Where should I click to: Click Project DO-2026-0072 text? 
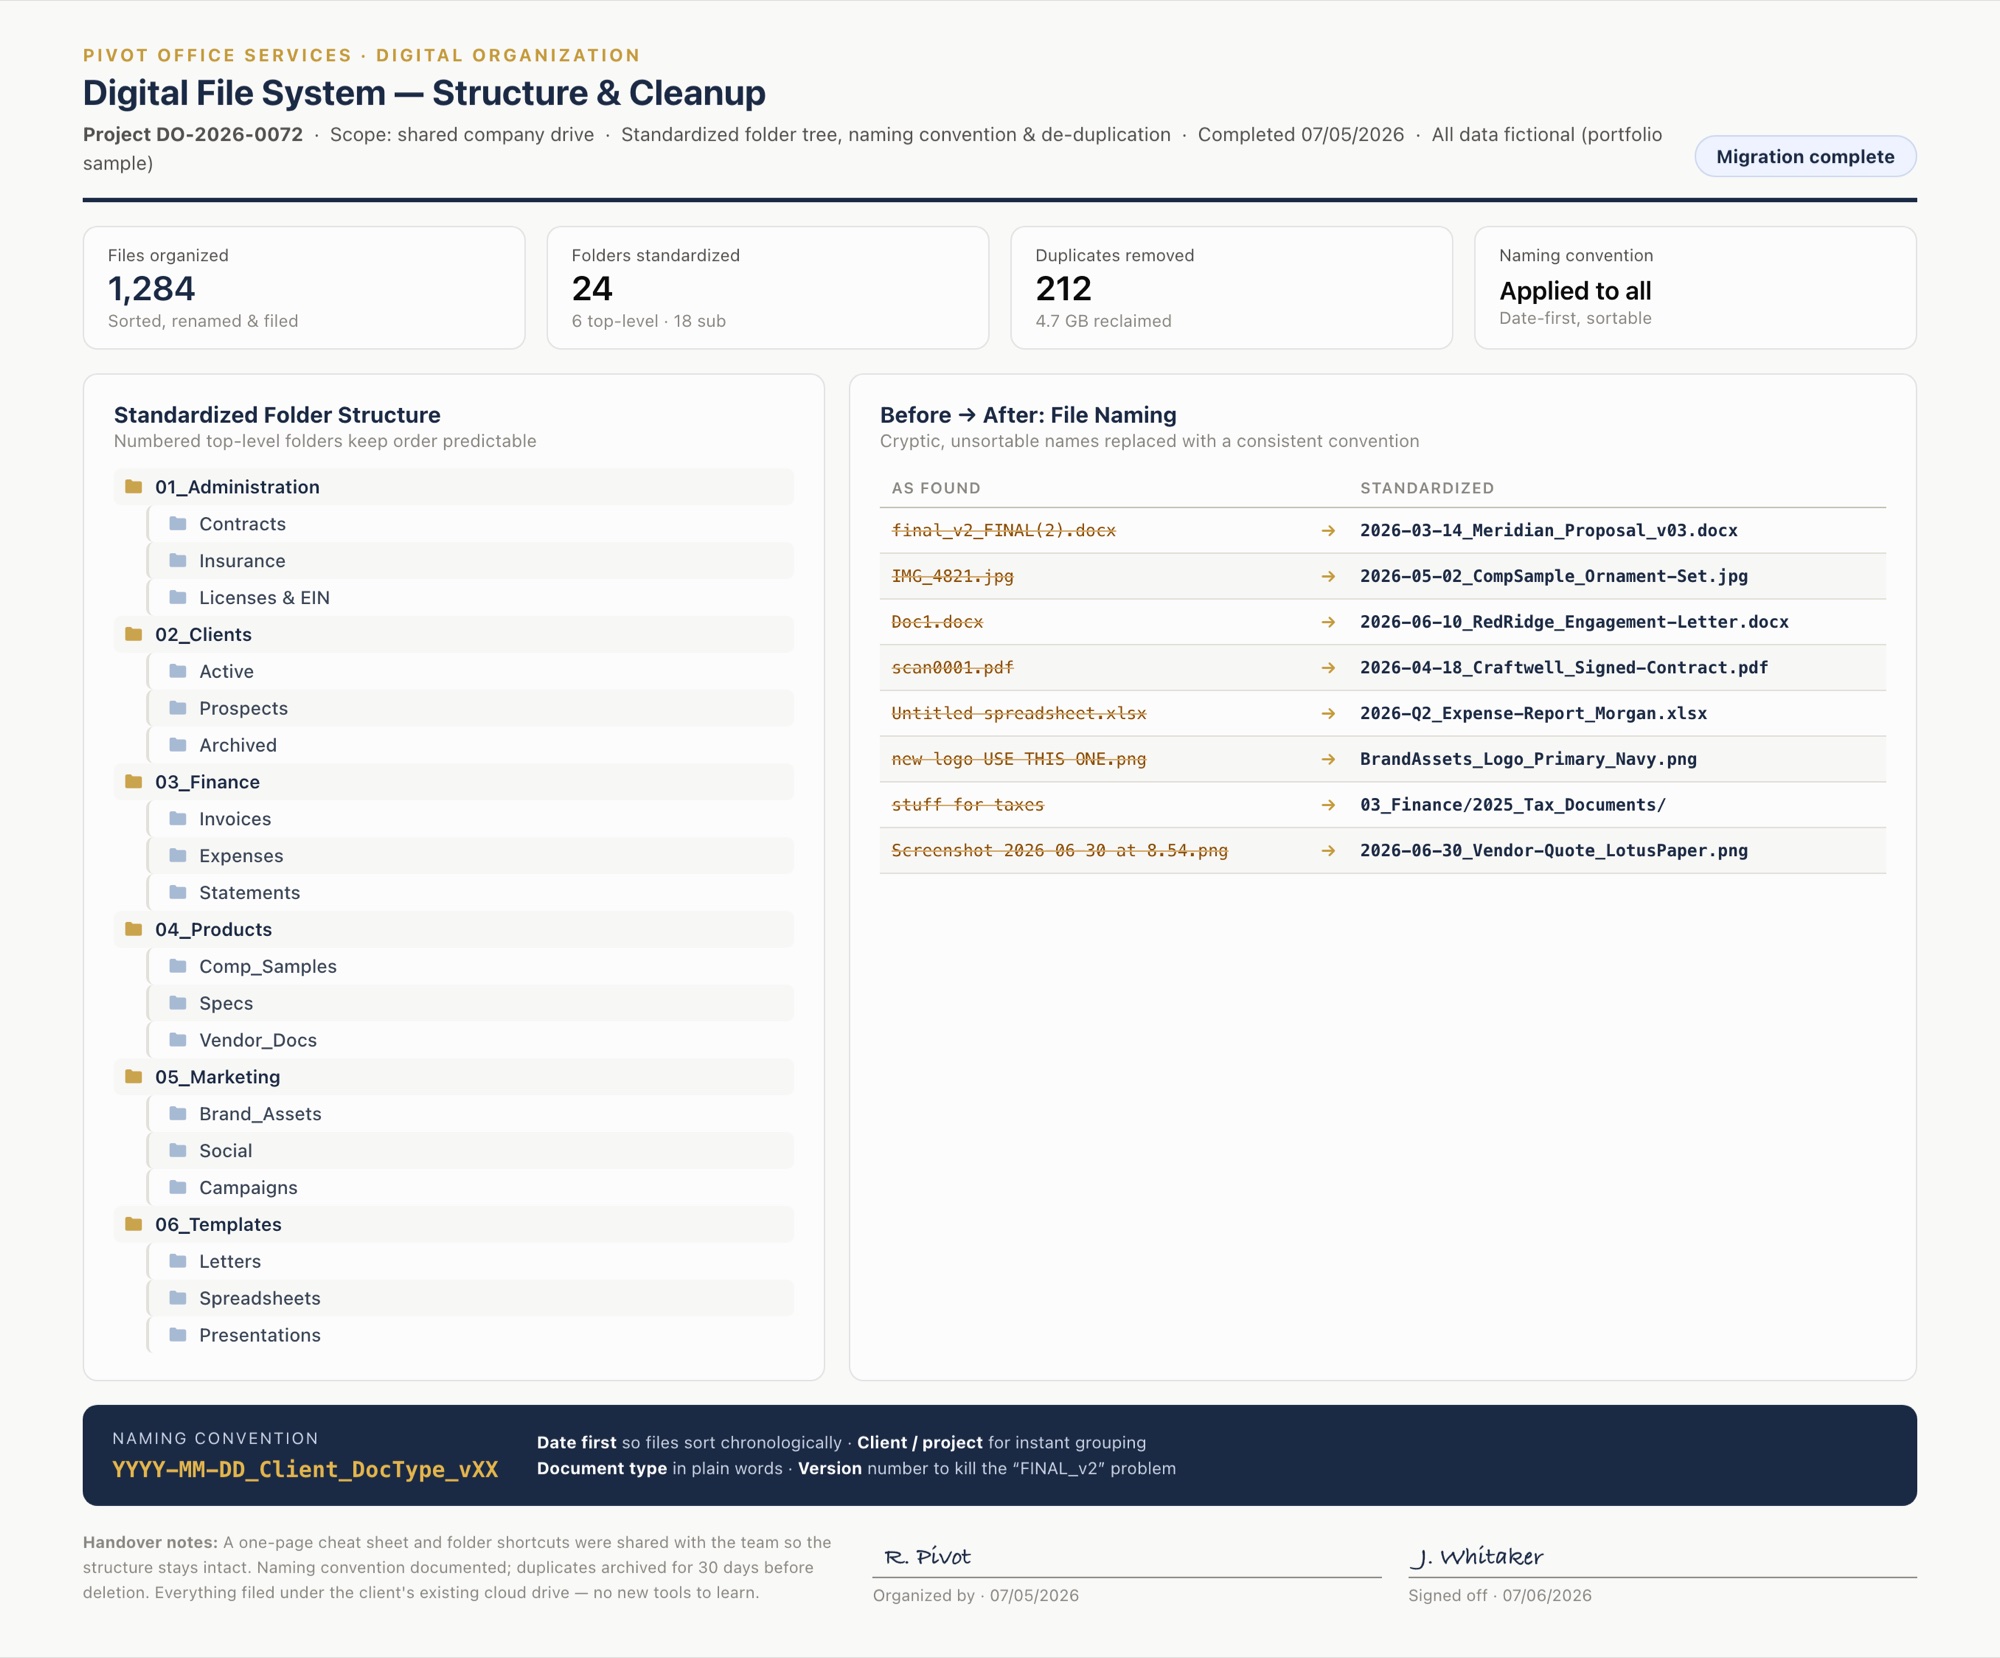pyautogui.click(x=193, y=135)
